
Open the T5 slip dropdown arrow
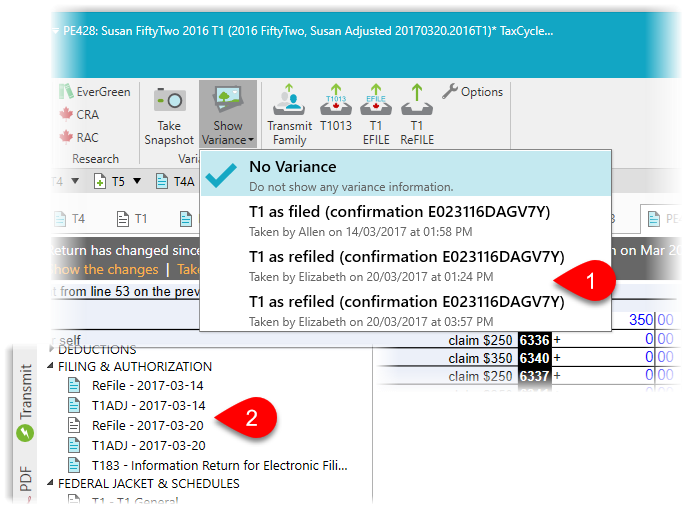137,181
